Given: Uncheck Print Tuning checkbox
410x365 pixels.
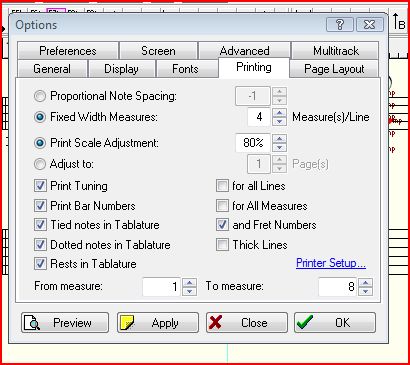Looking at the screenshot, I should point(40,186).
